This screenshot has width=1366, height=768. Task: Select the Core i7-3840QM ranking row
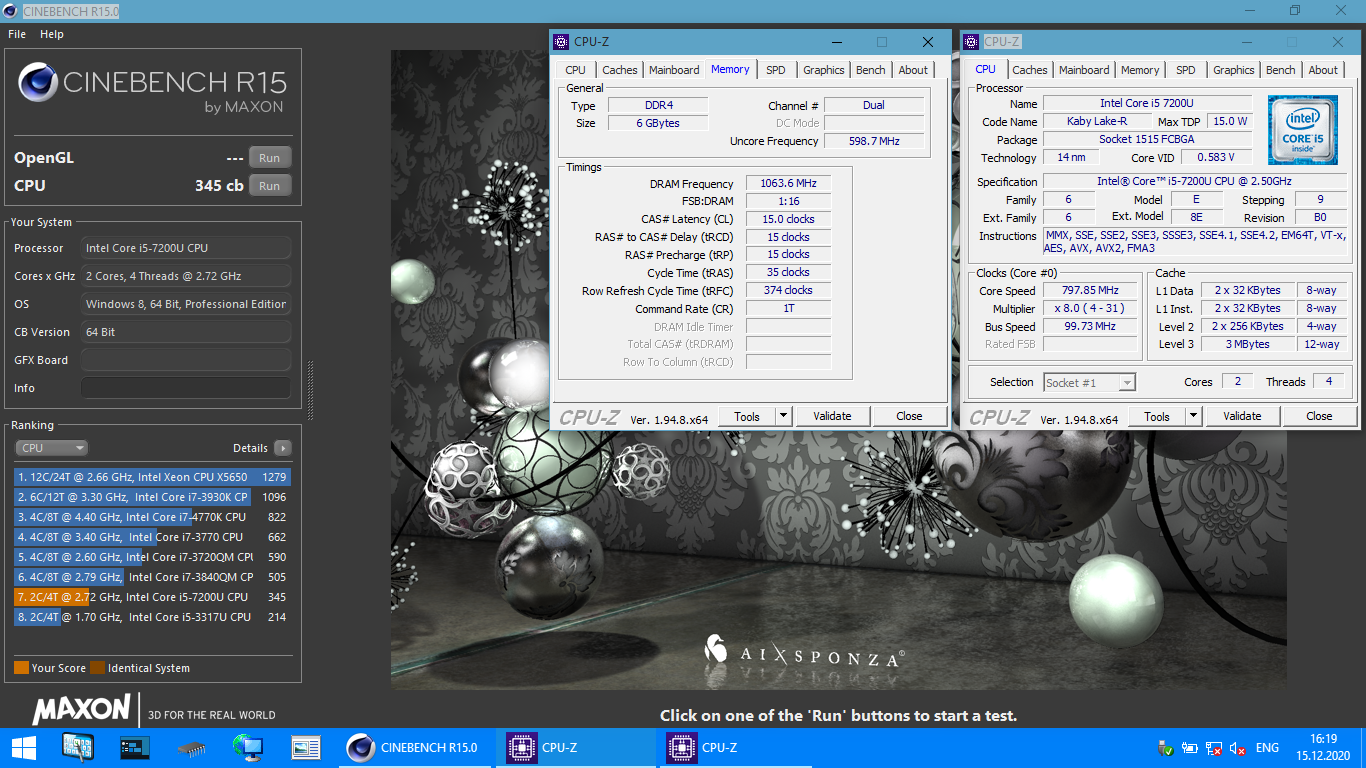coord(153,577)
